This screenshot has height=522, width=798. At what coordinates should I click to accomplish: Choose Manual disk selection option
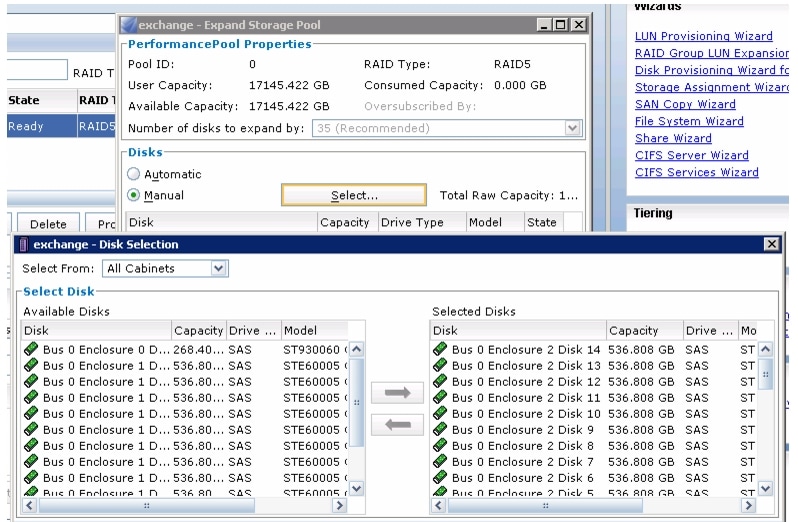(x=133, y=195)
